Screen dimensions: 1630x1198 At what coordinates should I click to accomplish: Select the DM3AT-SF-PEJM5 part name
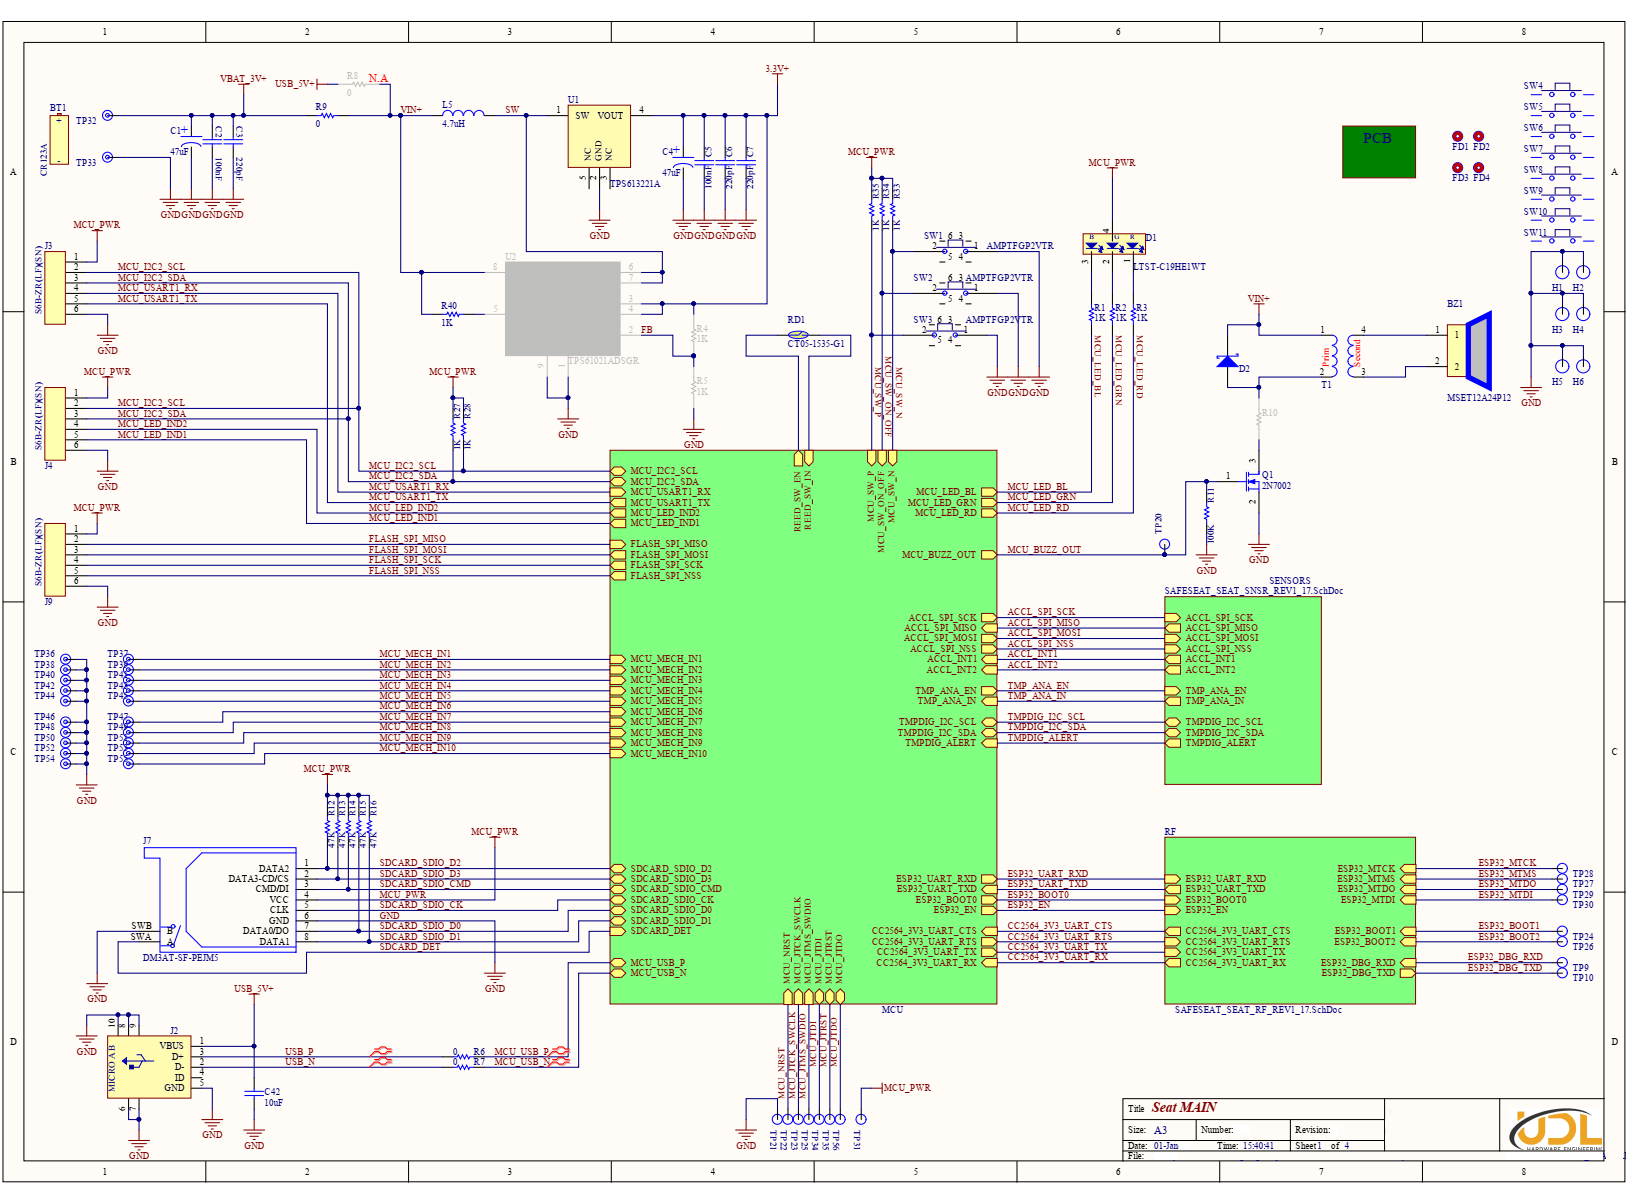coord(180,957)
